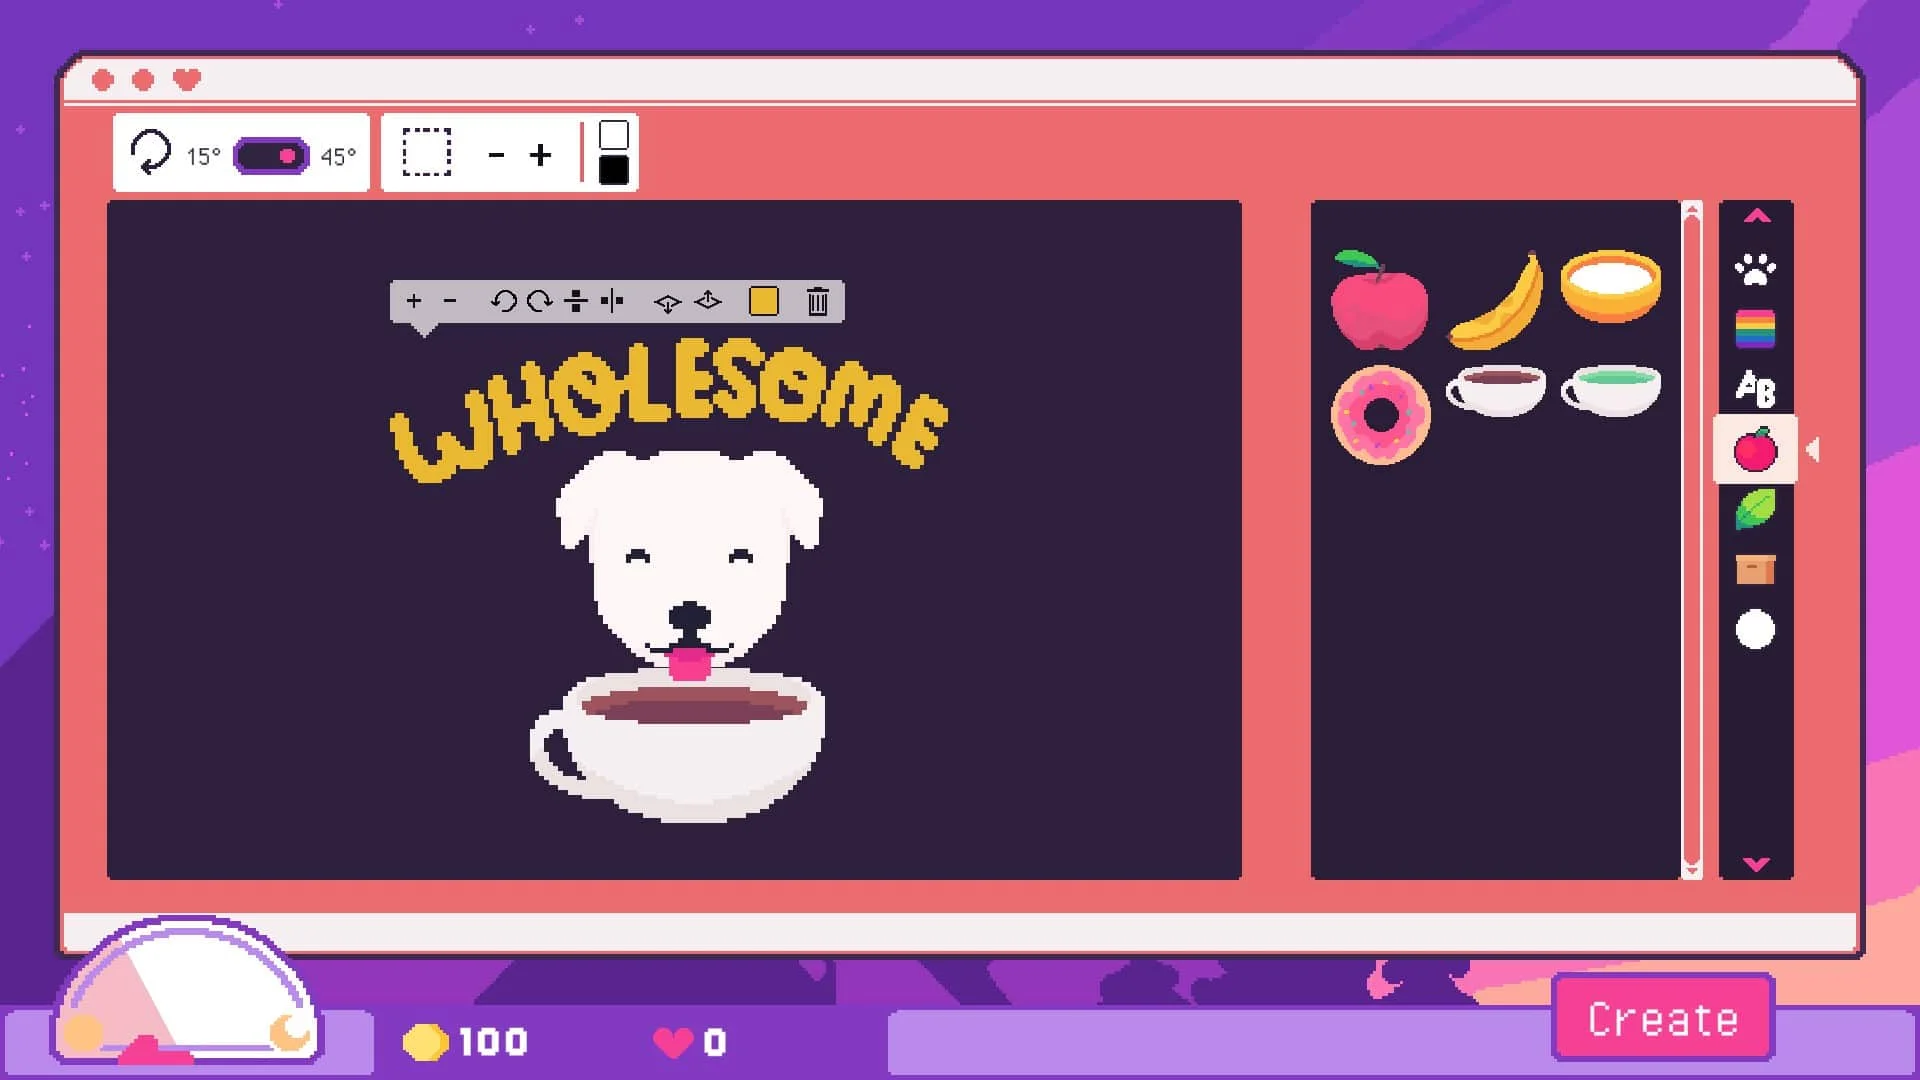The height and width of the screenshot is (1080, 1920).
Task: Flip the selected object vertically
Action: pos(576,301)
